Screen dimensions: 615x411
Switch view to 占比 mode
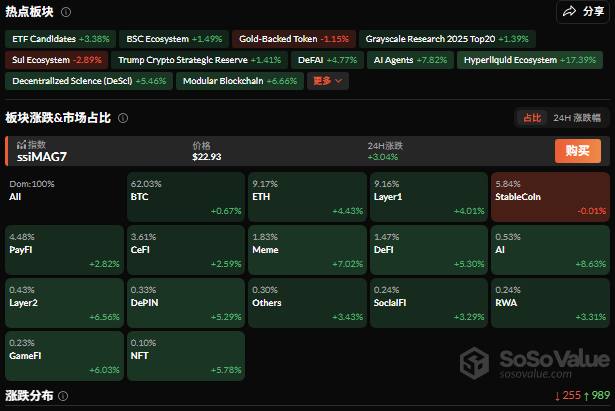tap(532, 118)
